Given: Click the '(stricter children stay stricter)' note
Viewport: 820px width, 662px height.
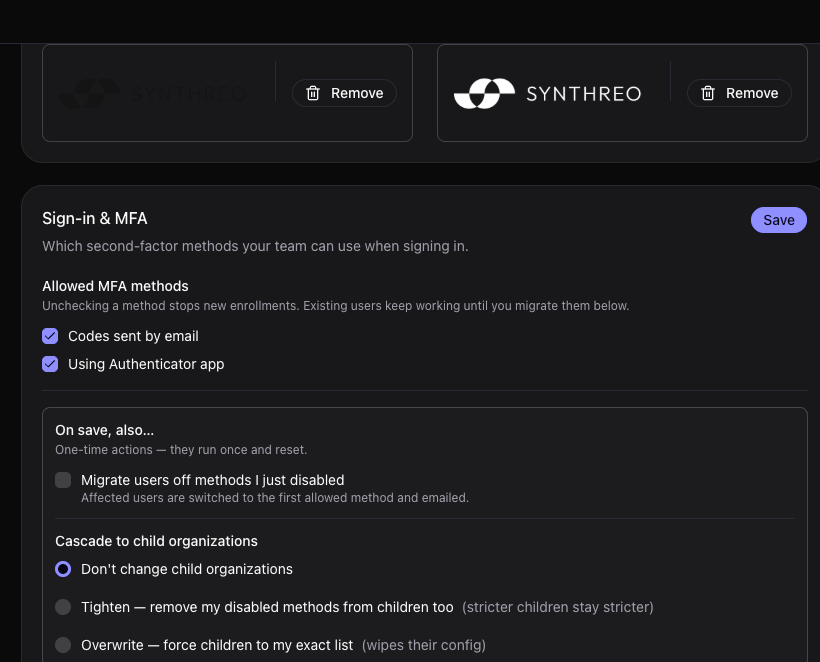Looking at the screenshot, I should pos(557,607).
